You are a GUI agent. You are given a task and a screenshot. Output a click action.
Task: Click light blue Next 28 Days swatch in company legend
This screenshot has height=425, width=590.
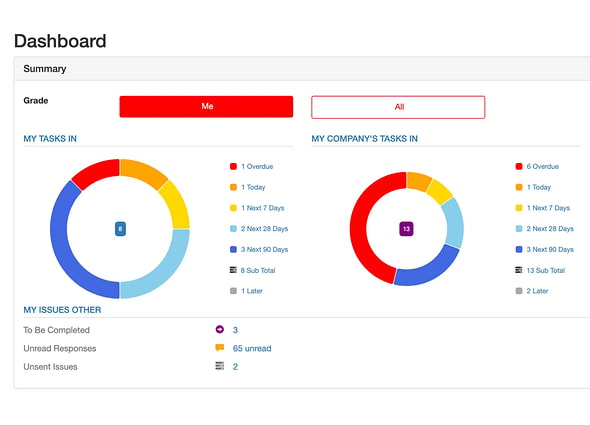[519, 228]
